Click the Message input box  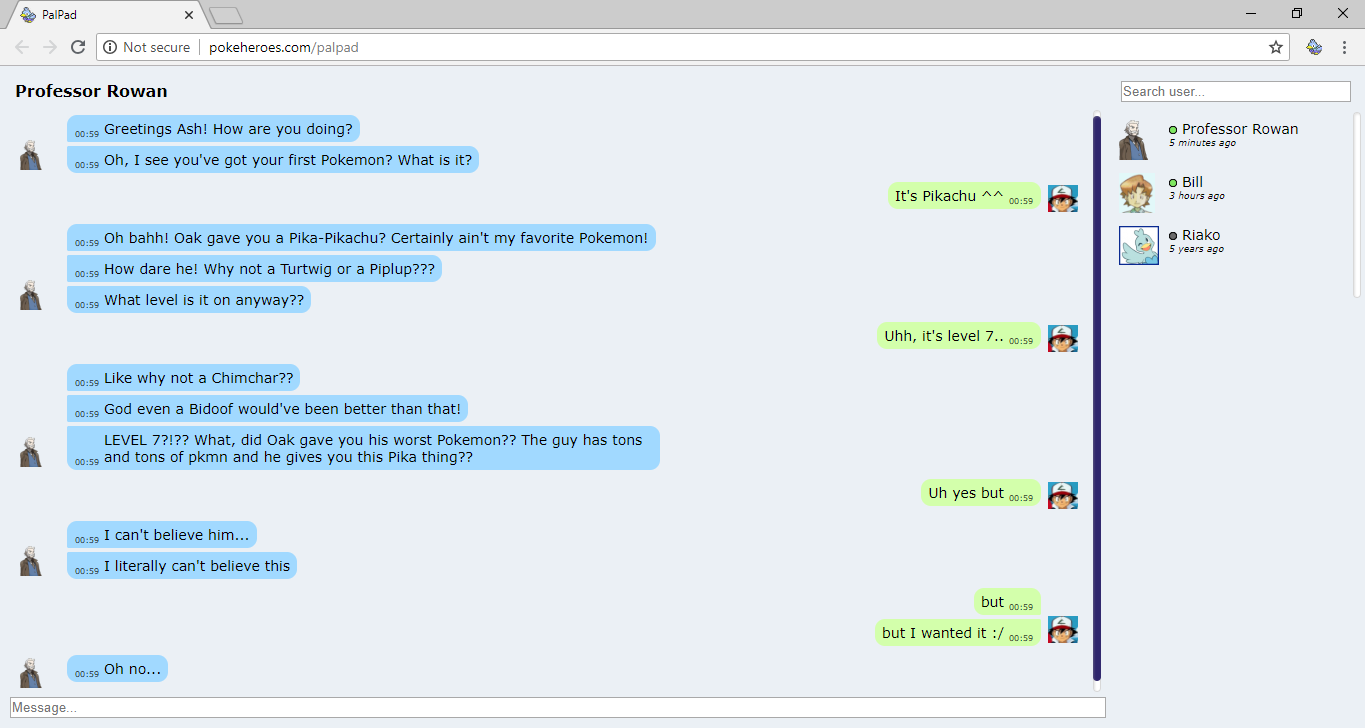pos(557,707)
